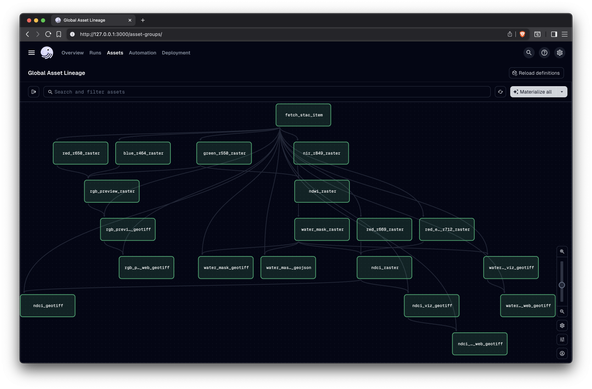Adjust the graph zoom slider handle
The height and width of the screenshot is (389, 592).
(562, 285)
